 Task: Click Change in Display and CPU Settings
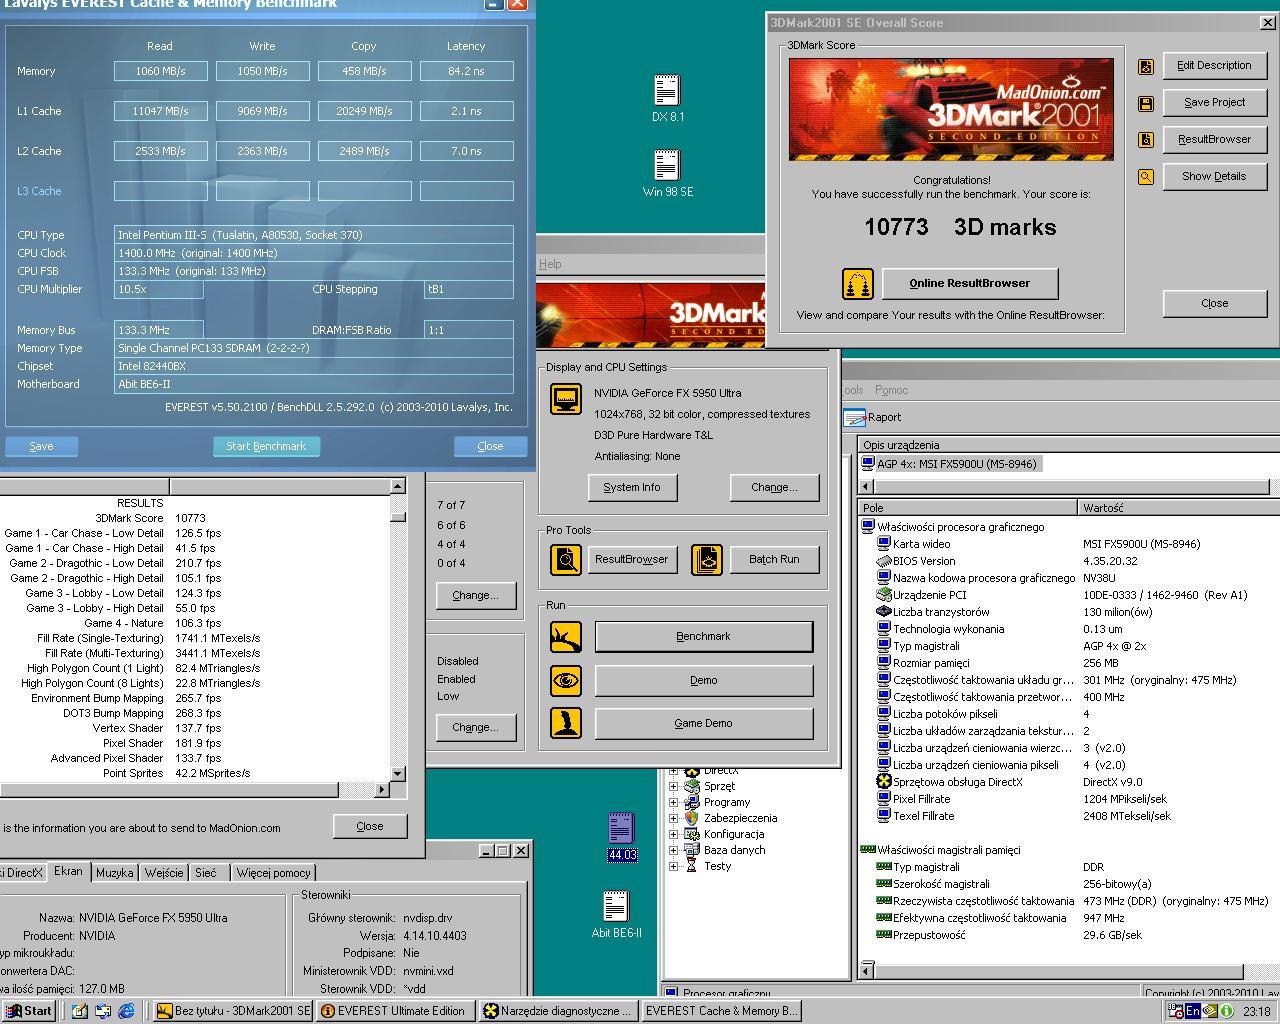(774, 487)
